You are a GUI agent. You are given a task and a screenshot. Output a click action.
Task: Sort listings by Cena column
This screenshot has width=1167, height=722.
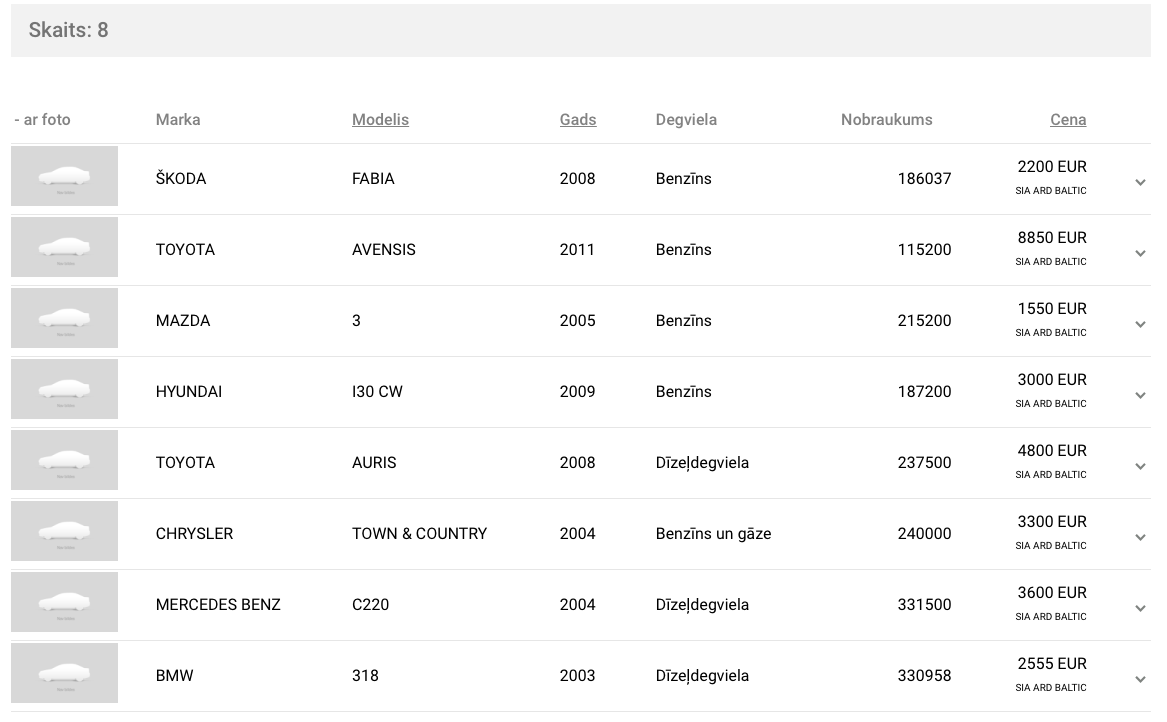1068,120
